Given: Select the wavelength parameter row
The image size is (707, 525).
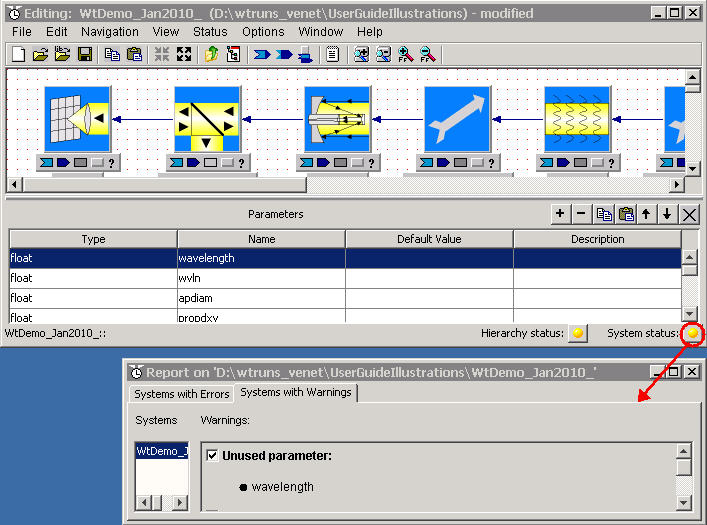Looking at the screenshot, I should click(345, 258).
